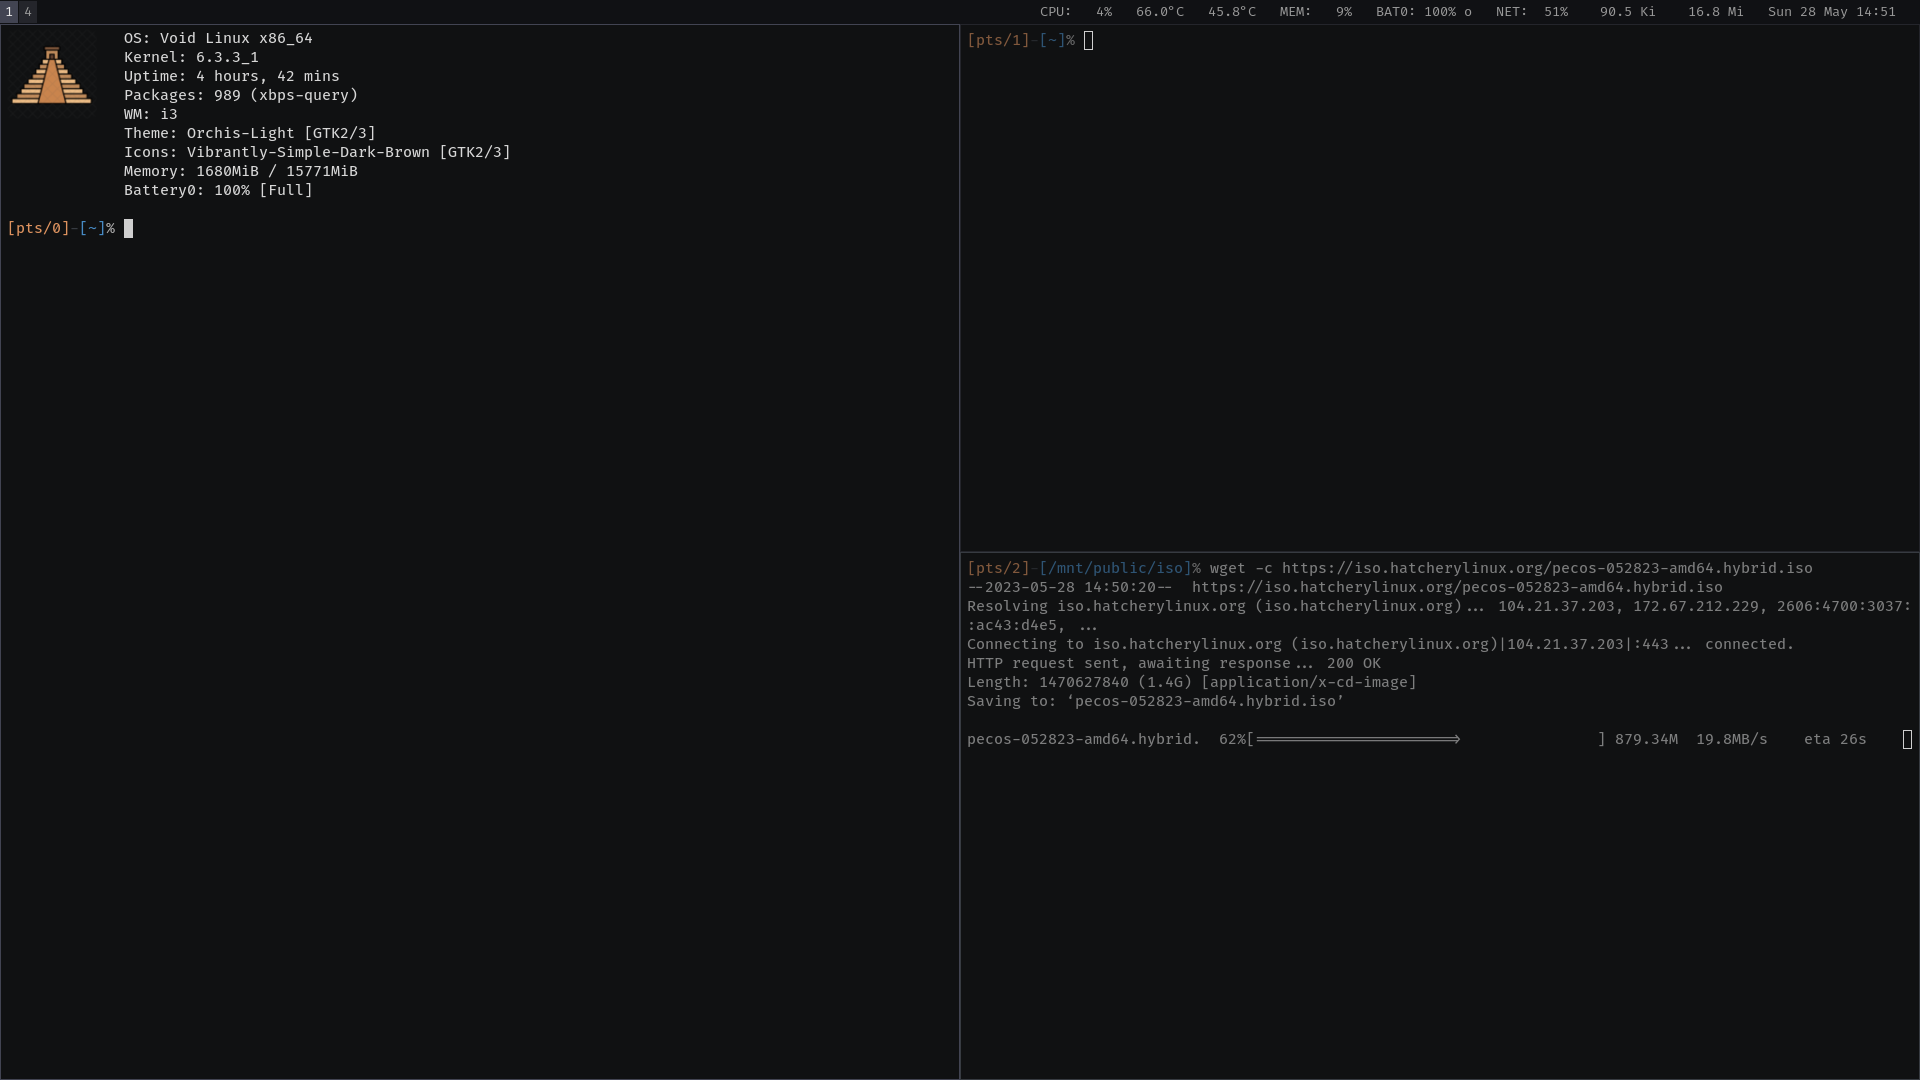1920x1080 pixels.
Task: Click the 16.8 Mi network rate
Action: pyautogui.click(x=1715, y=12)
